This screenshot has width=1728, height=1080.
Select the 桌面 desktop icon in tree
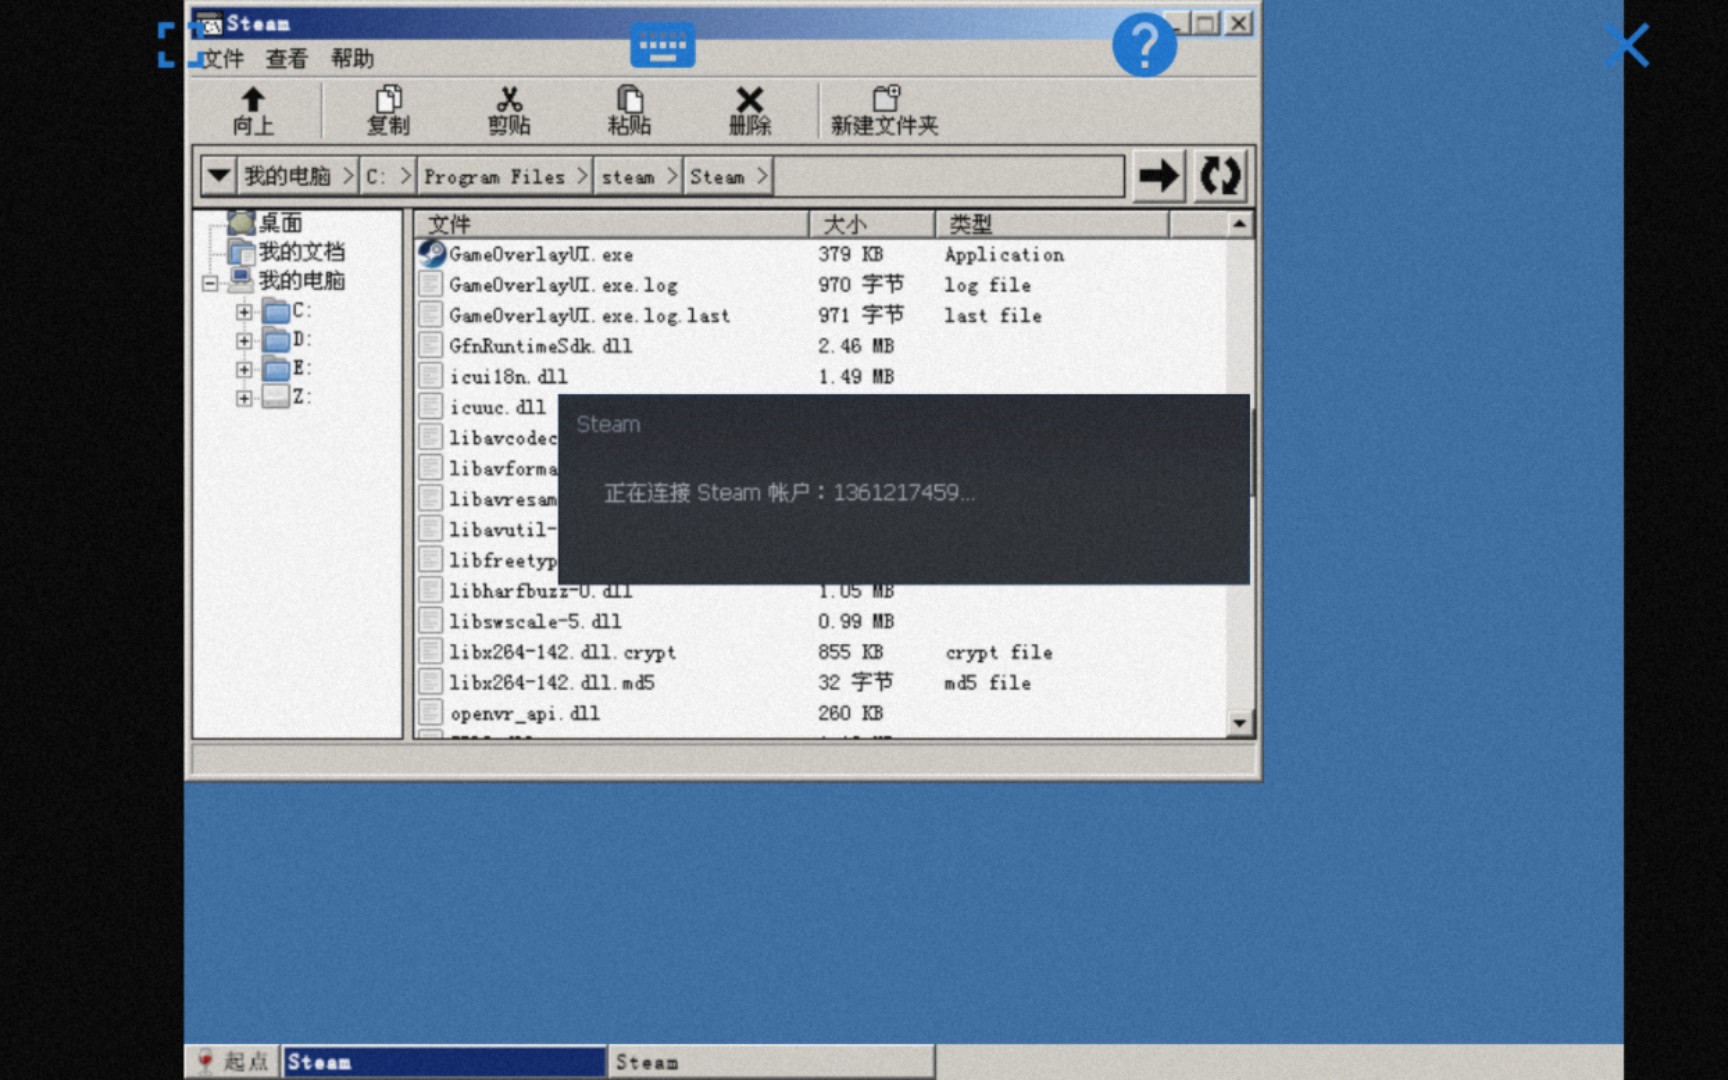(241, 222)
